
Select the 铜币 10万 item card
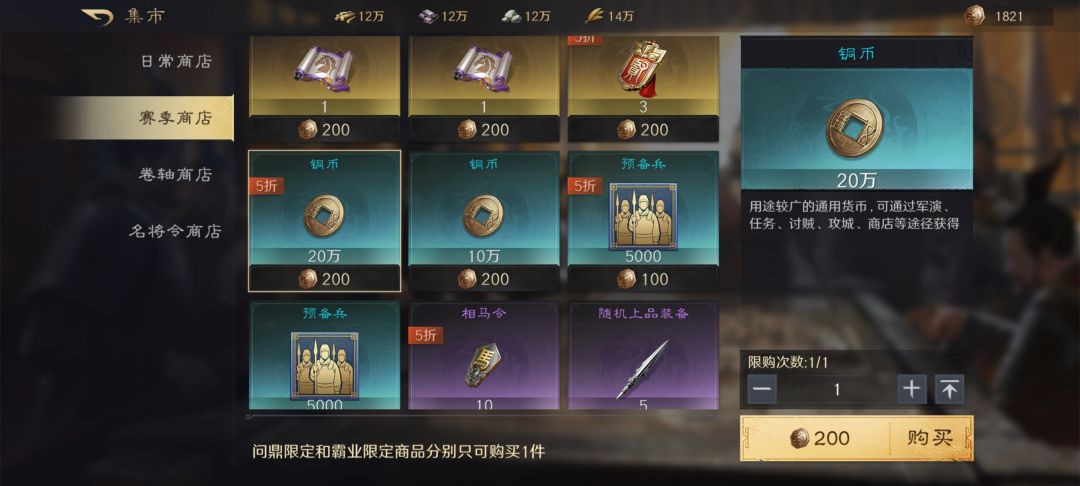point(484,221)
